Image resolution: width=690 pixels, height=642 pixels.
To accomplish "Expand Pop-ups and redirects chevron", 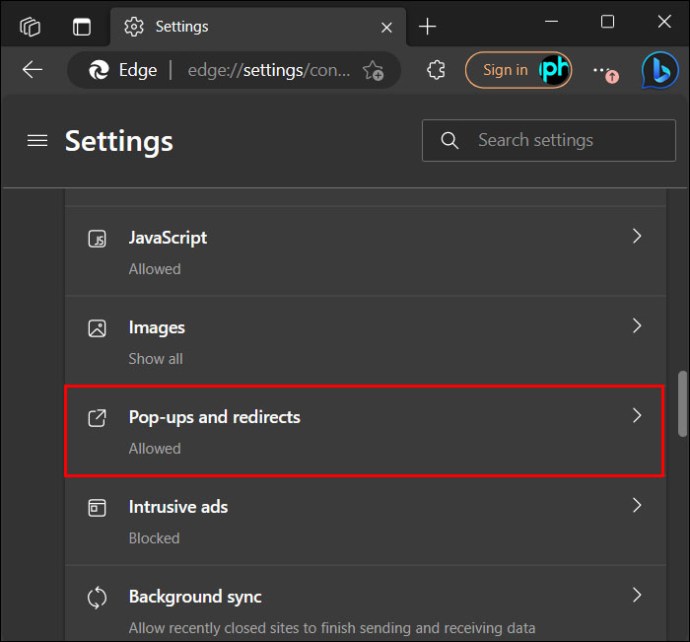I will click(637, 415).
